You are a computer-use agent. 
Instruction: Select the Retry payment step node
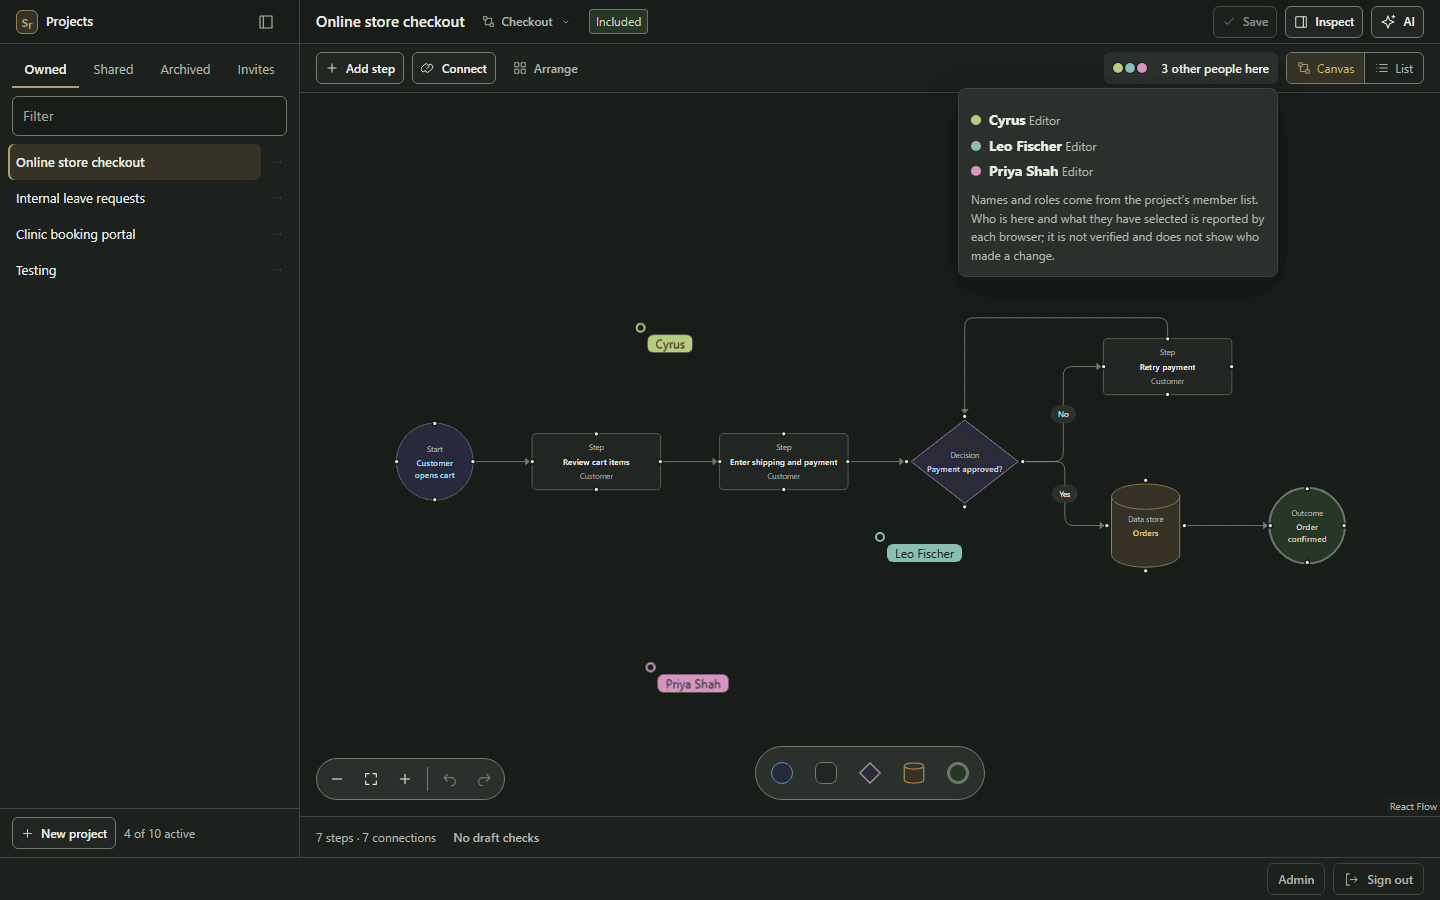(1167, 367)
